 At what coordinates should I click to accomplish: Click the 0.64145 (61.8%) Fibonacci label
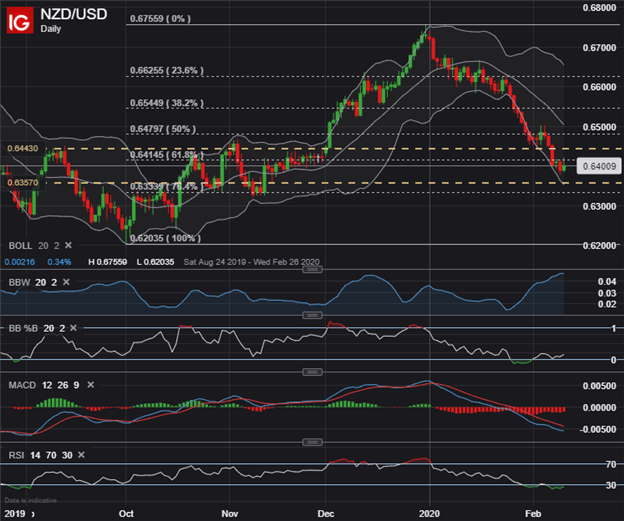pyautogui.click(x=167, y=155)
